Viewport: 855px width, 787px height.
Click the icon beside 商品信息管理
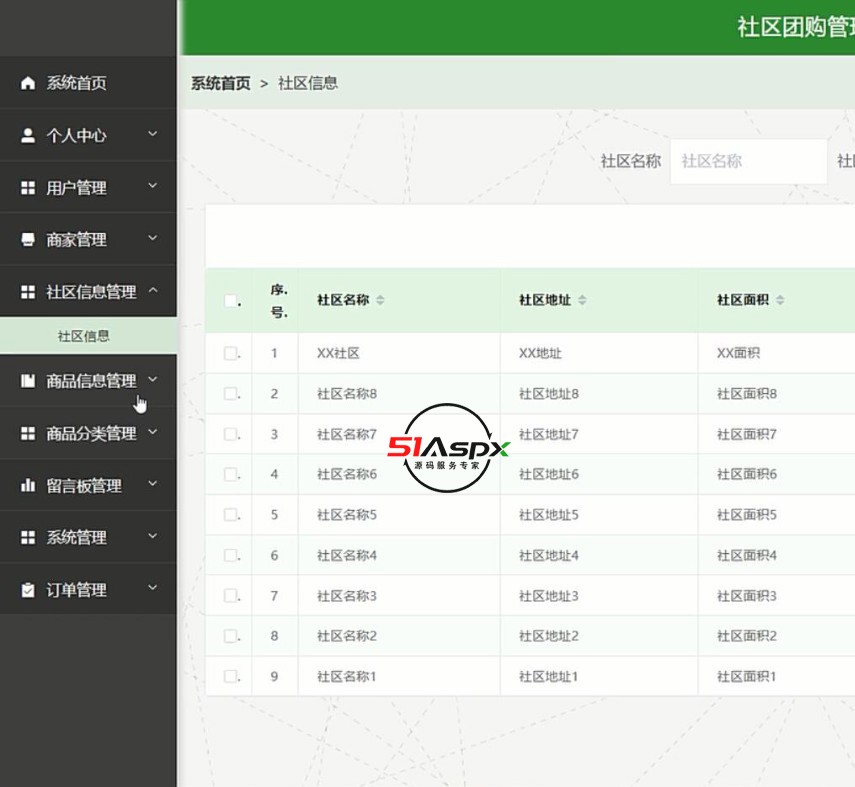tap(28, 381)
